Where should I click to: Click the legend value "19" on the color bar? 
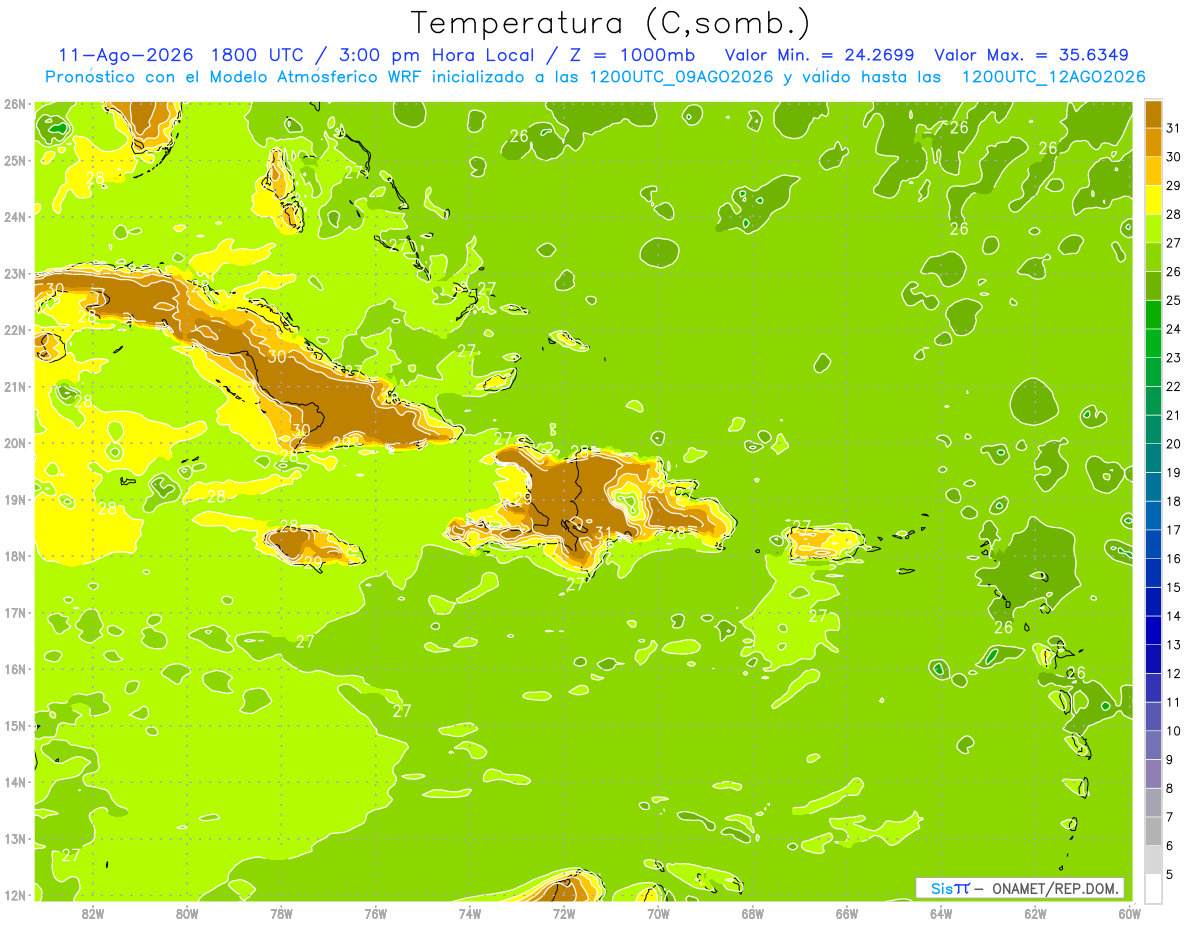pos(1173,472)
